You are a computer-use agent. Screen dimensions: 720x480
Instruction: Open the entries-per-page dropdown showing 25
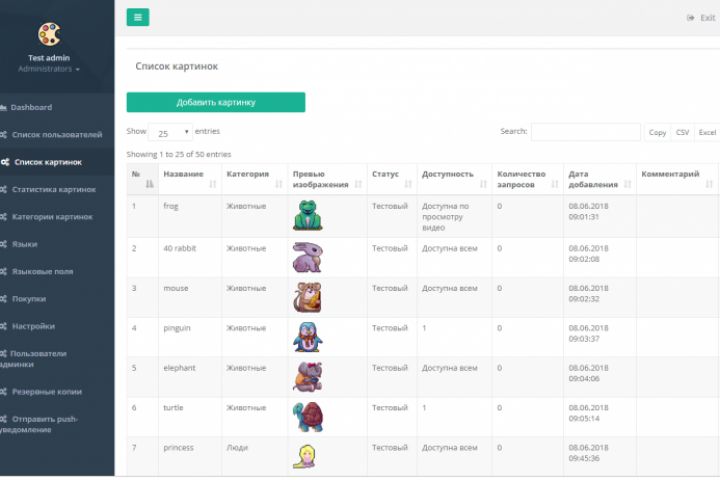click(173, 132)
